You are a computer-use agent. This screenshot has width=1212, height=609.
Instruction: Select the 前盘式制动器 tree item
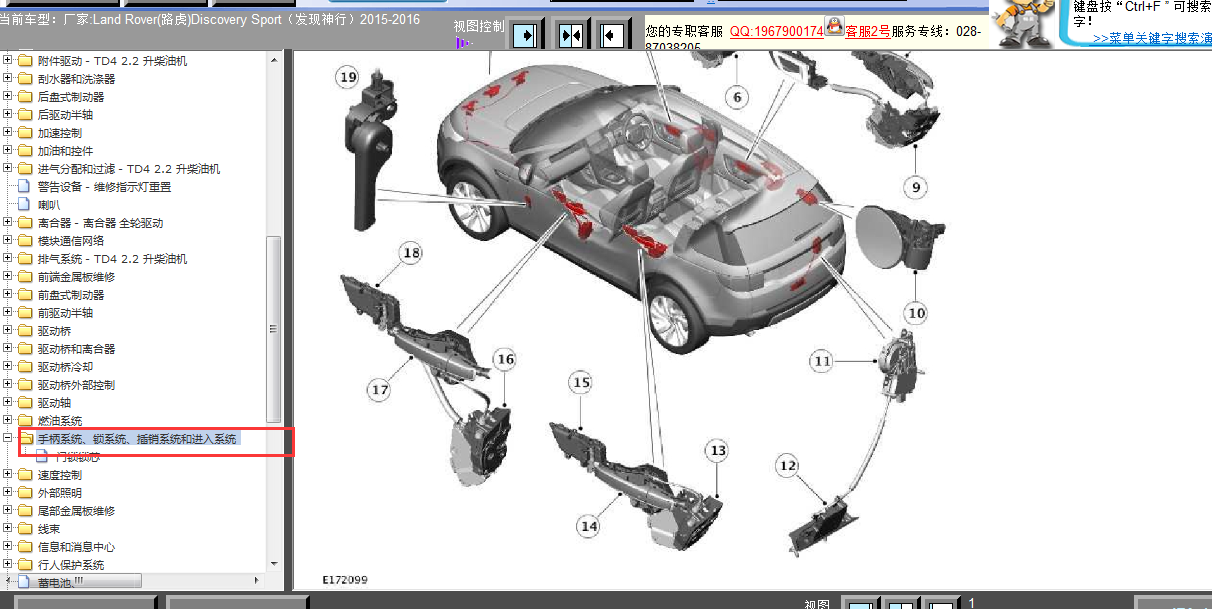pyautogui.click(x=71, y=295)
